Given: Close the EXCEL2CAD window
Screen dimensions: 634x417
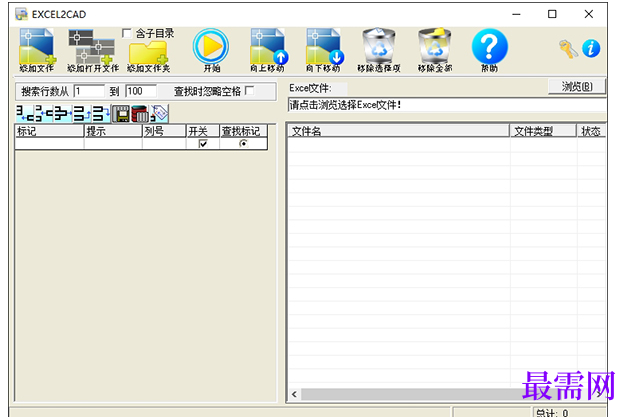Looking at the screenshot, I should click(x=588, y=14).
